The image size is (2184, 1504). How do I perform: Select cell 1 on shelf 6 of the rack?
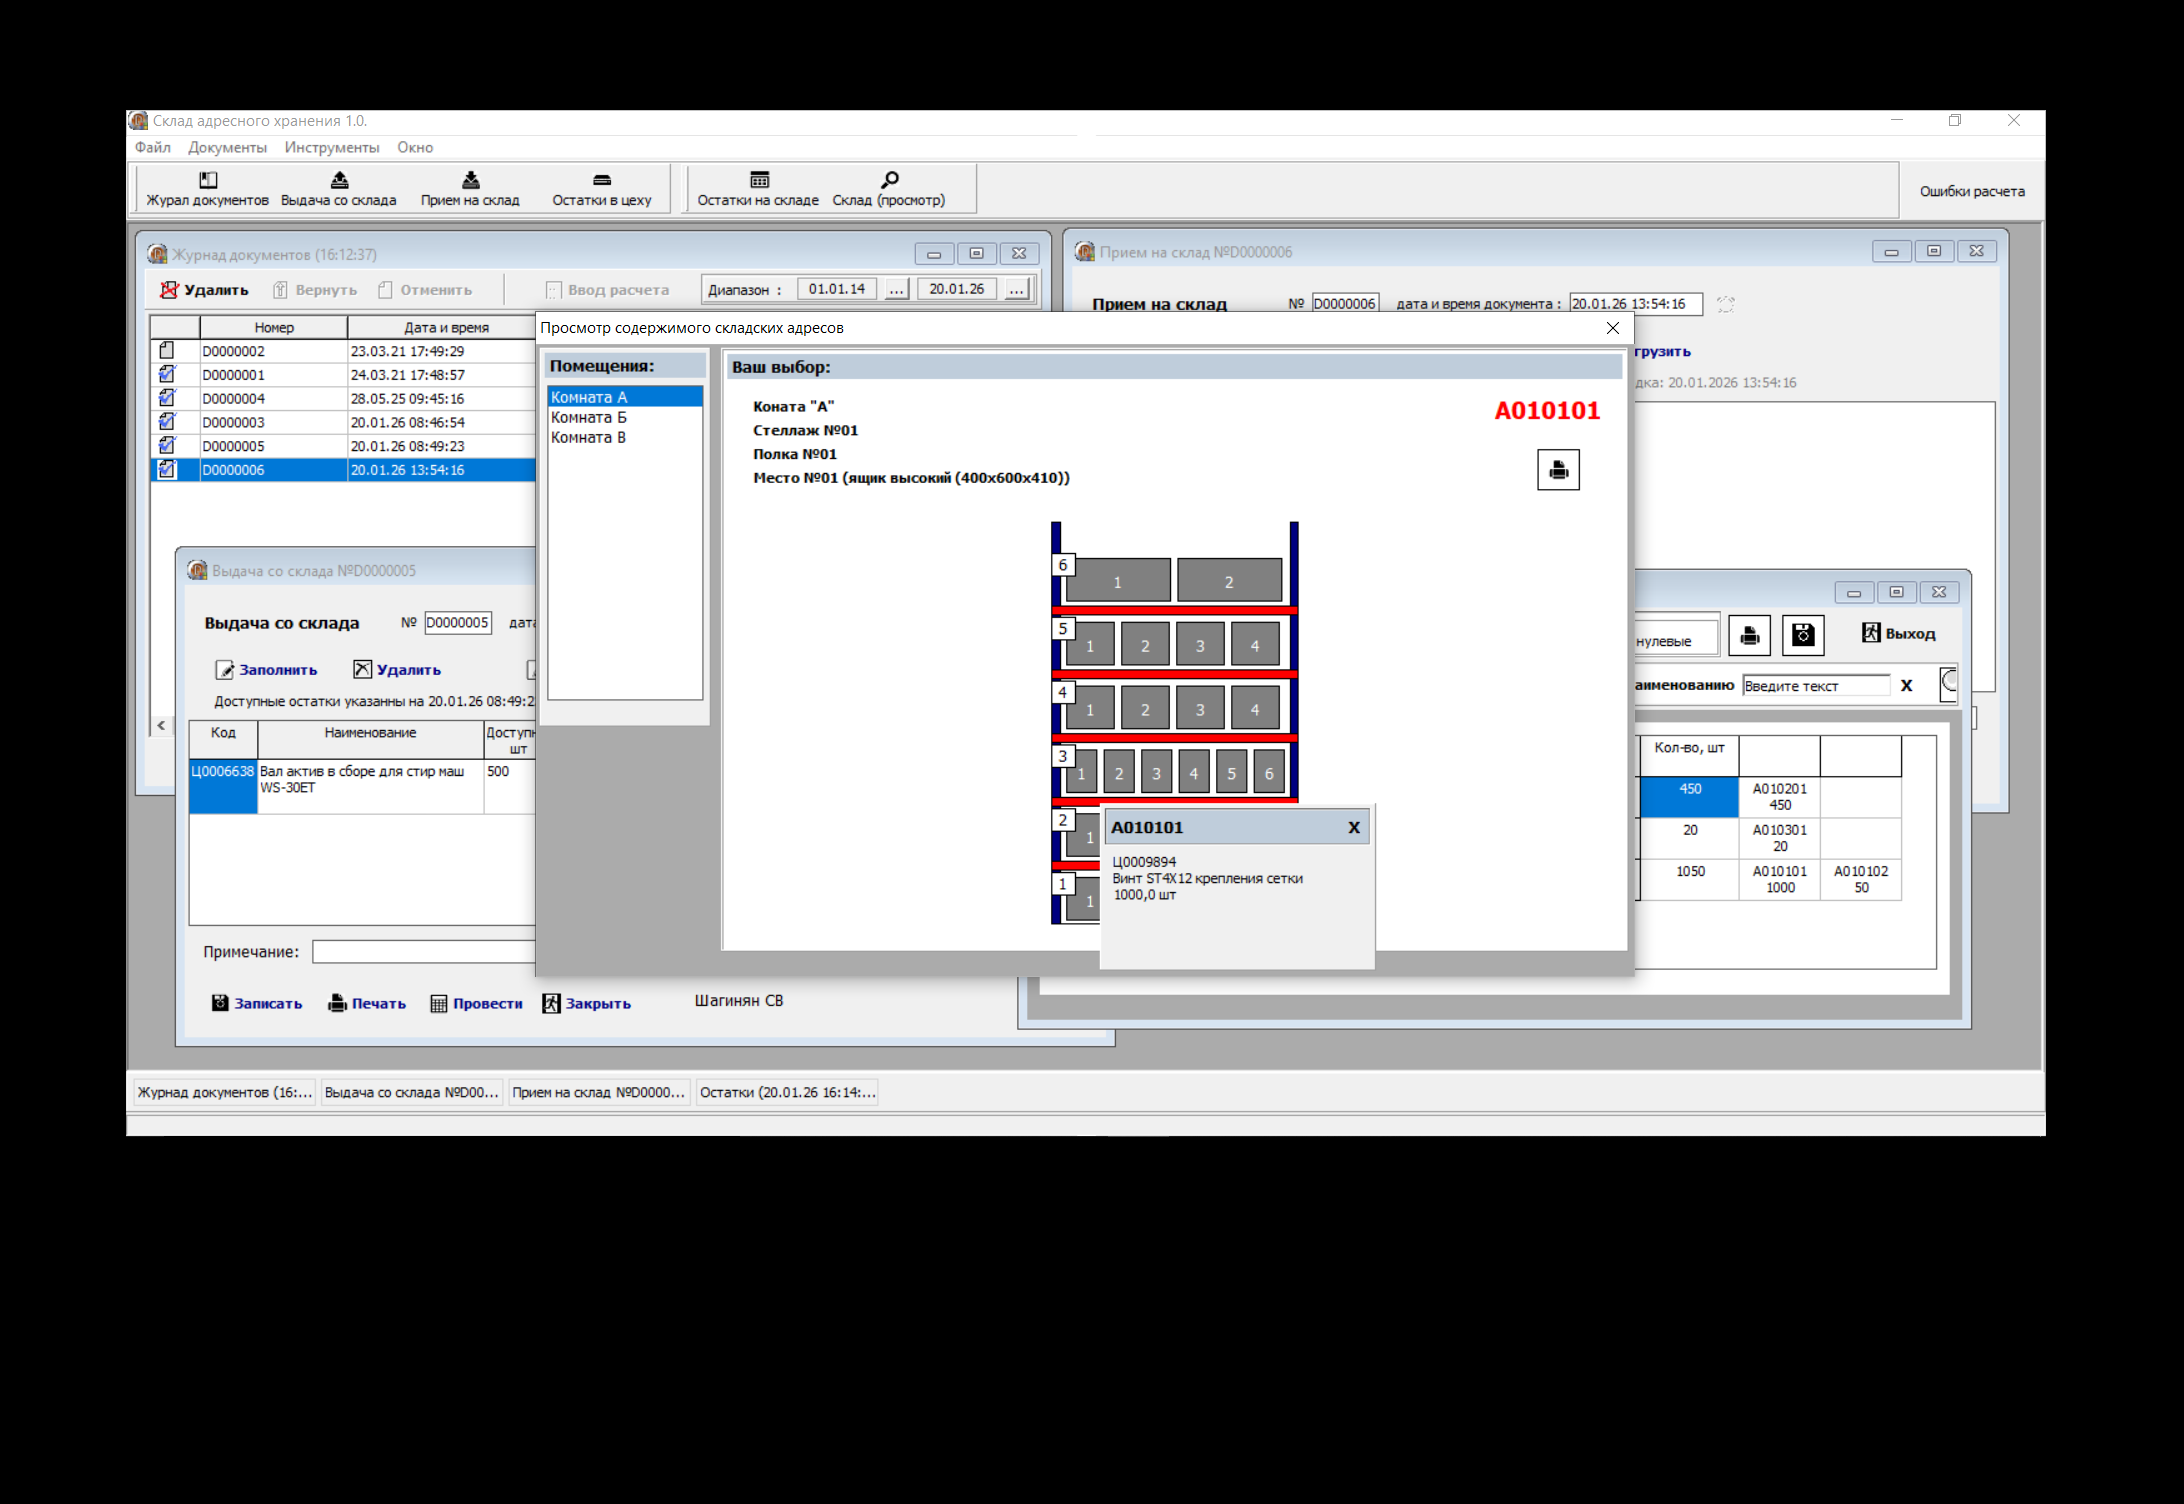tap(1118, 580)
